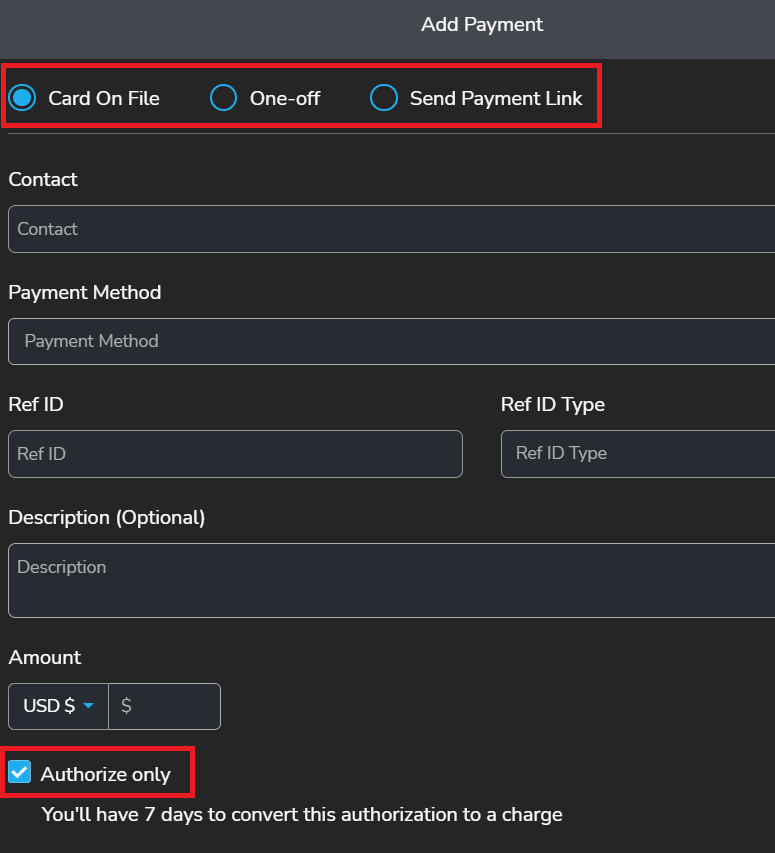The height and width of the screenshot is (853, 775).
Task: Click the Add Payment dialog title
Action: click(482, 25)
